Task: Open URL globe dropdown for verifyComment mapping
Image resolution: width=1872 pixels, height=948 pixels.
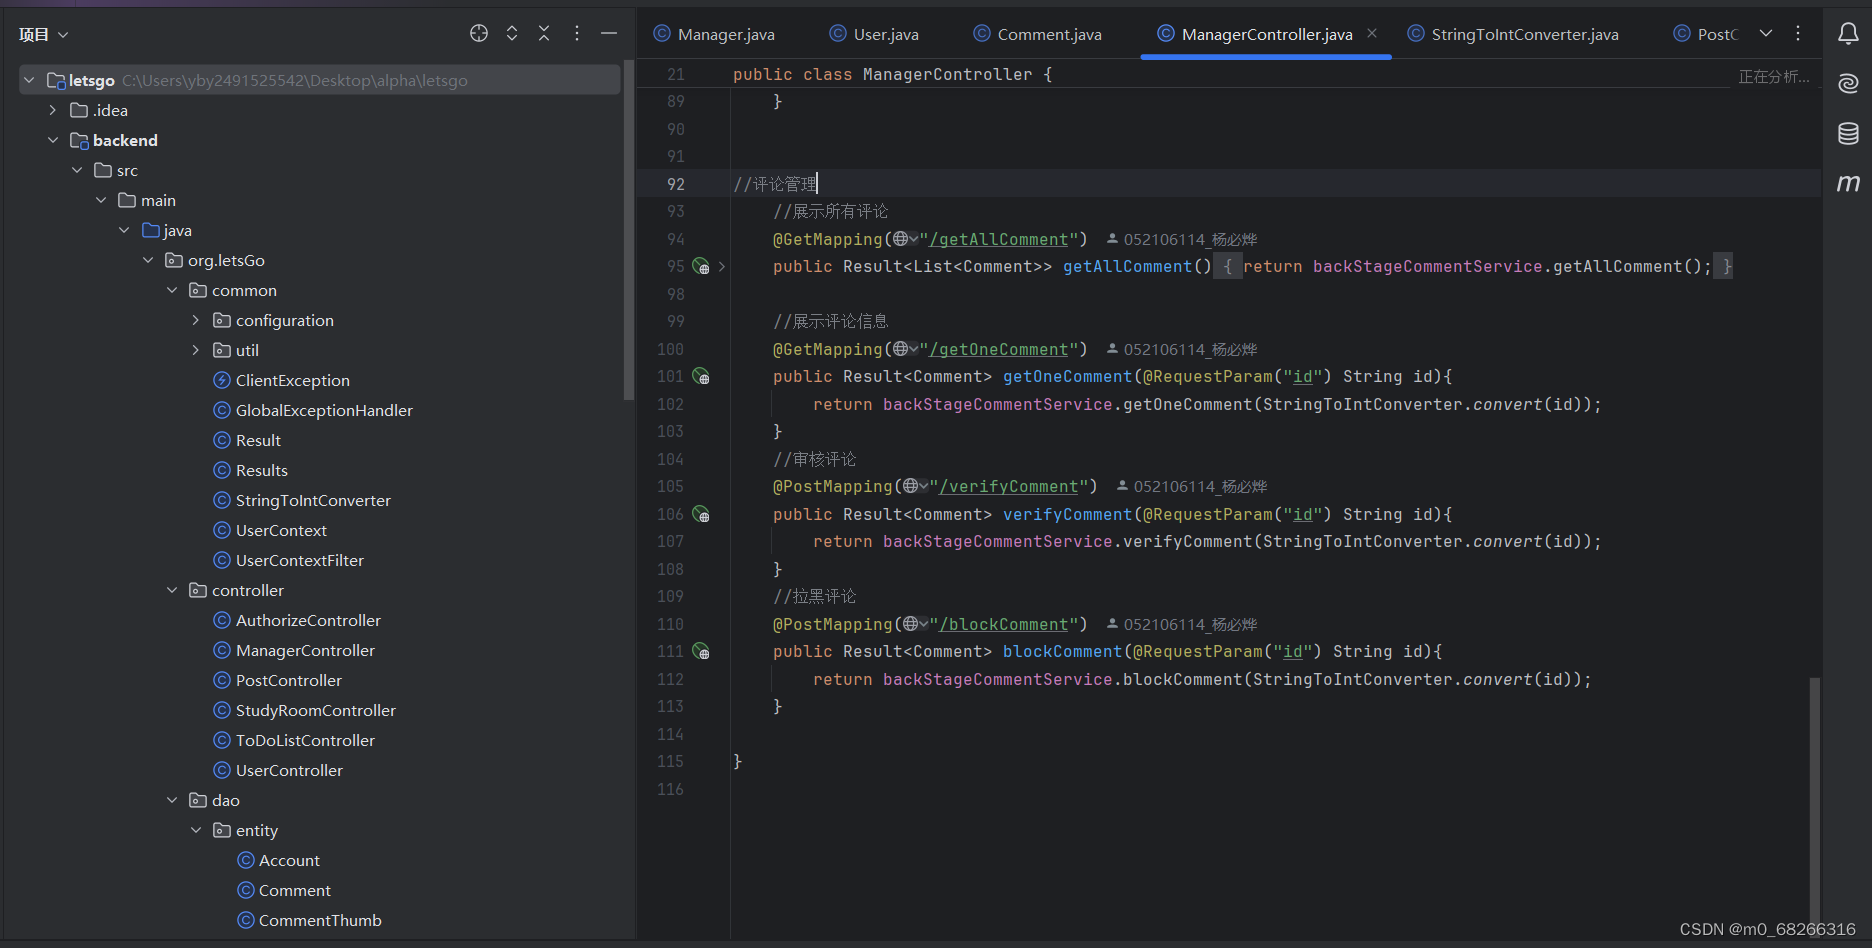Action: pos(915,486)
